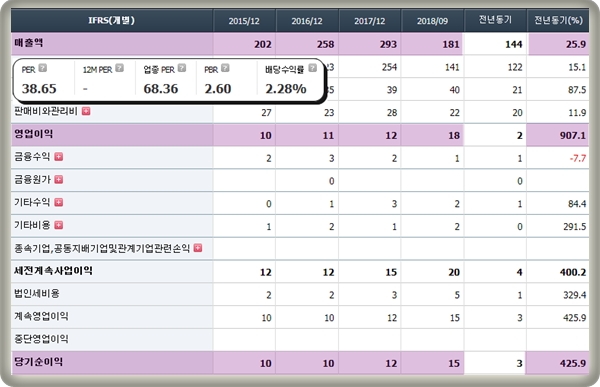The width and height of the screenshot is (600, 387).
Task: Expand the 금융수익 row plus icon
Action: click(59, 157)
